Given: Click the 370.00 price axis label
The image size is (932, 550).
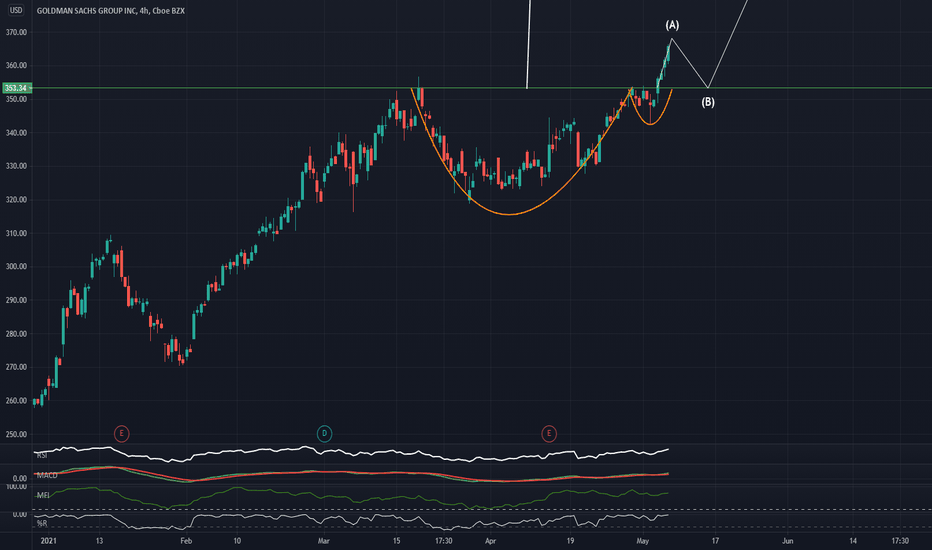Looking at the screenshot, I should (17, 32).
